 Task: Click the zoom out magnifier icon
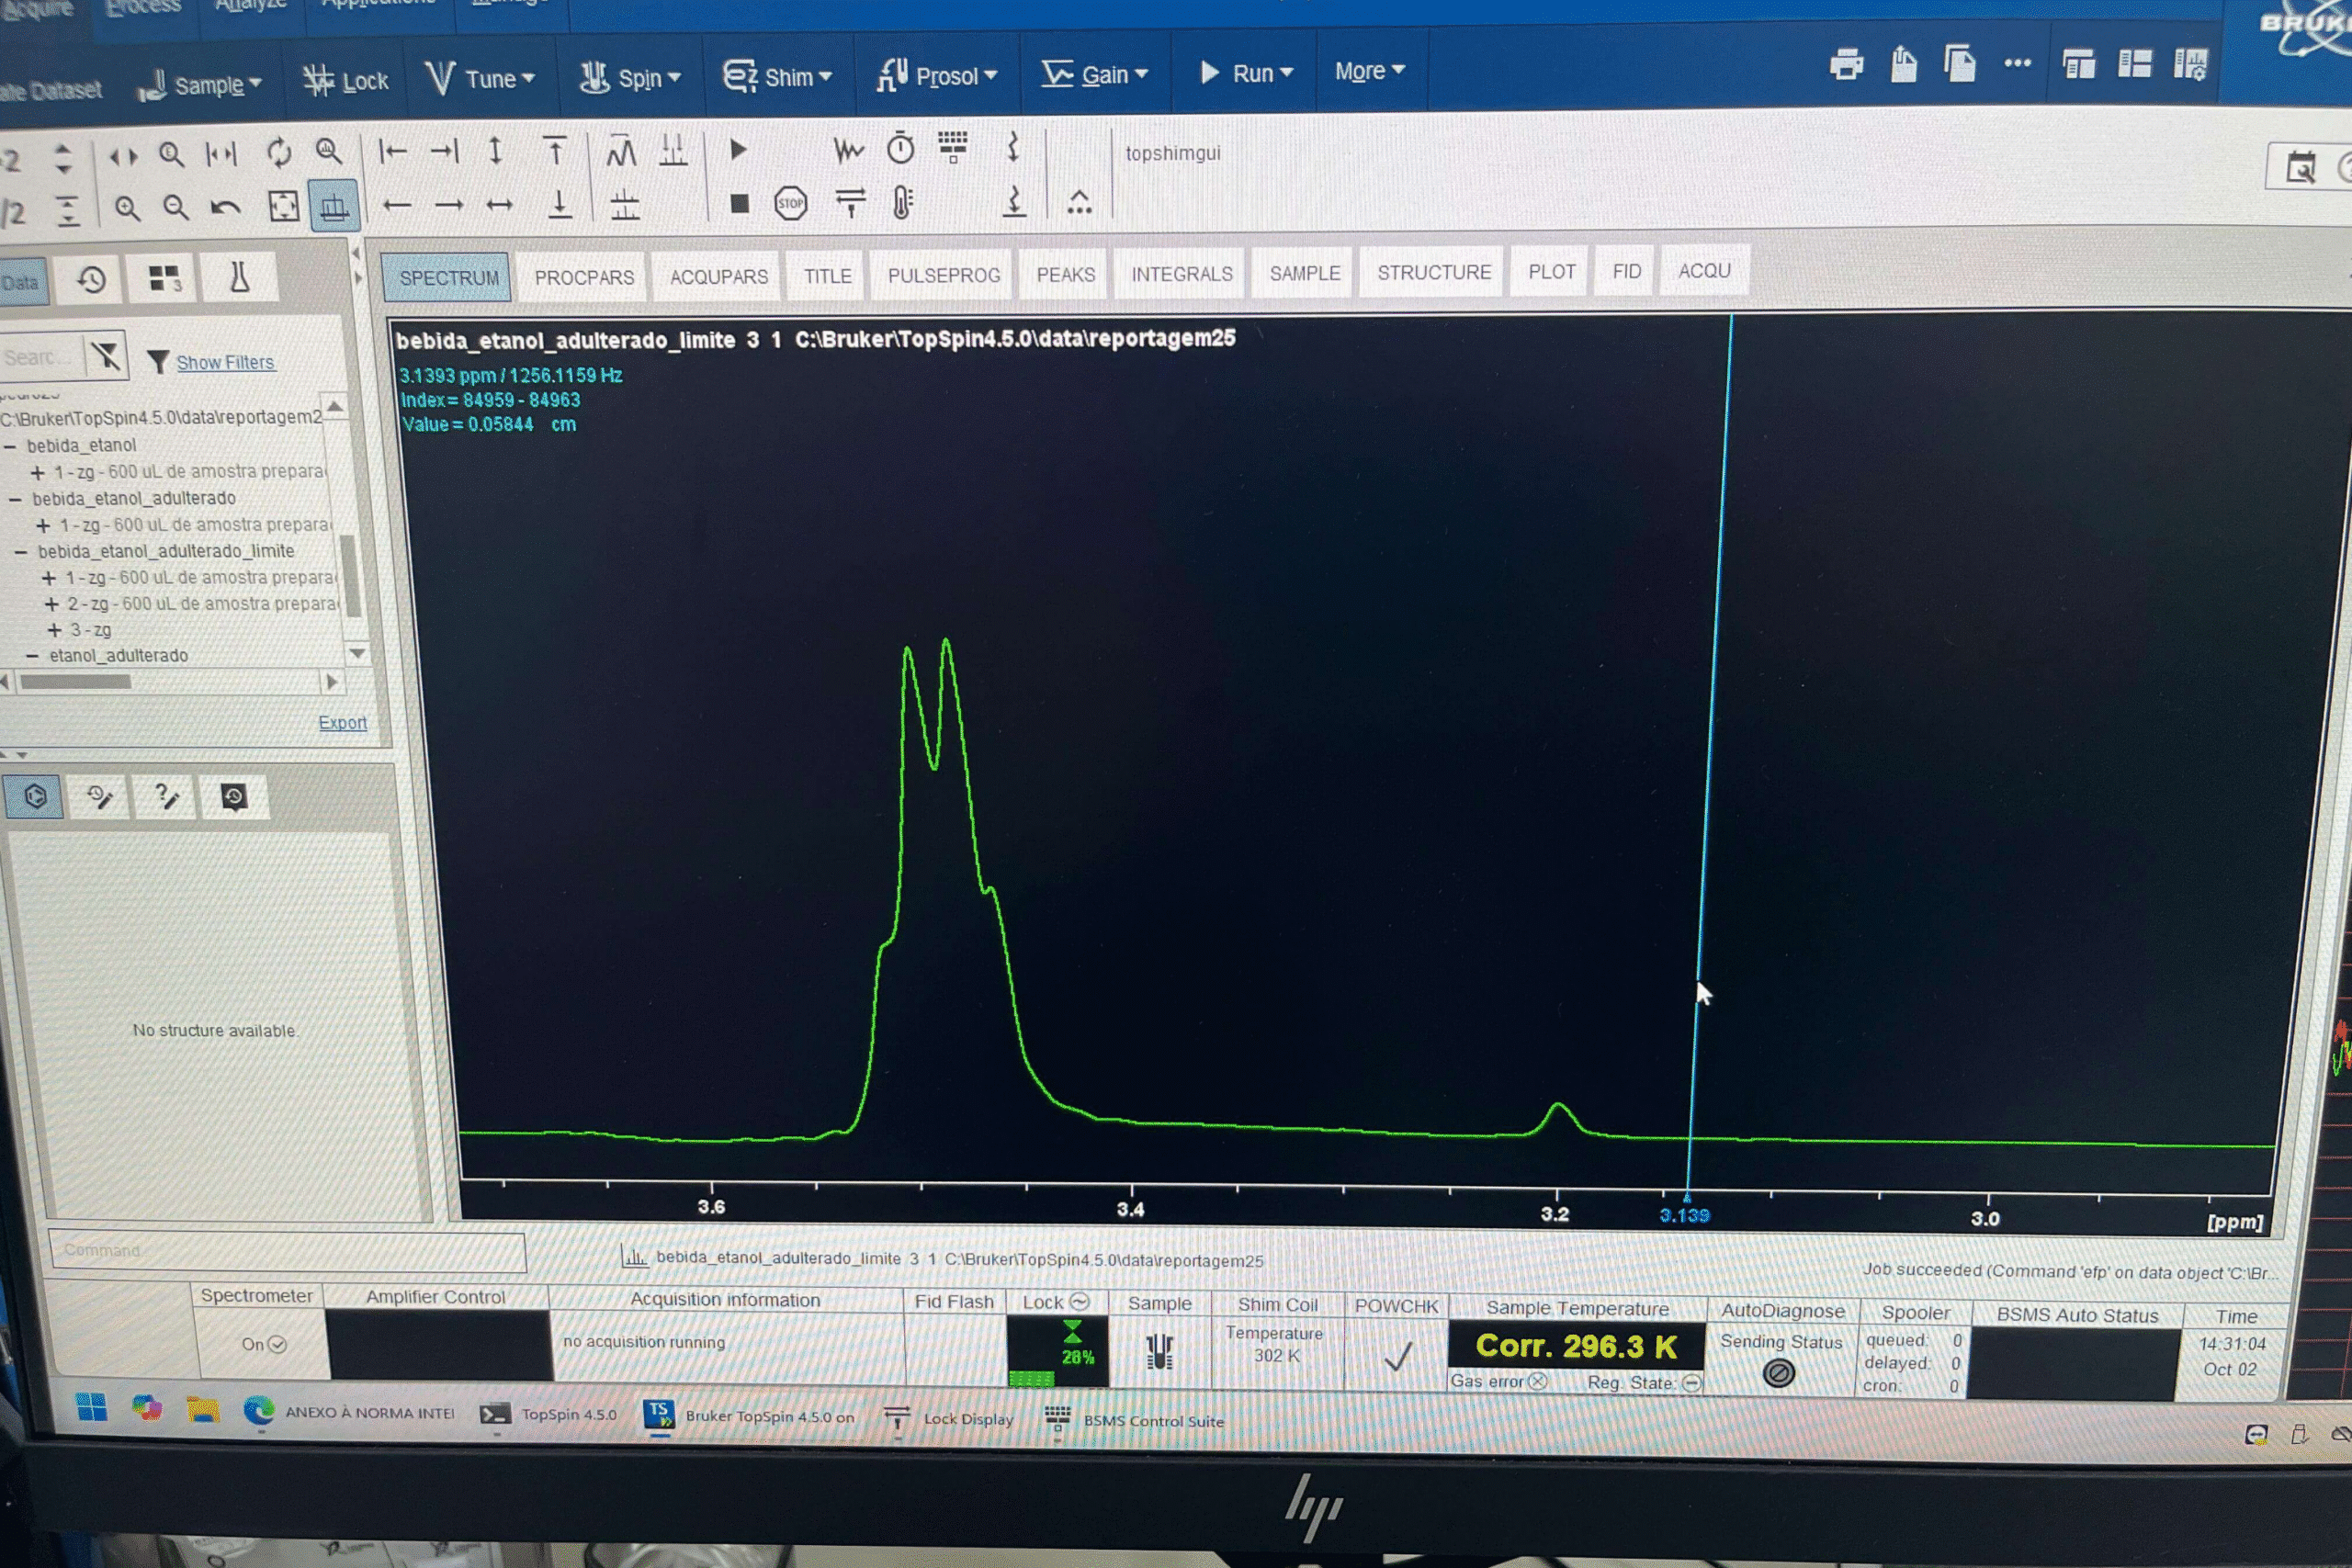(x=176, y=207)
